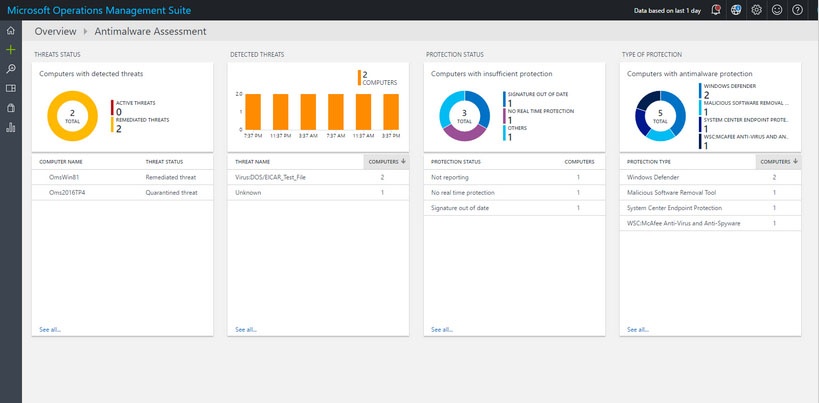Image resolution: width=819 pixels, height=403 pixels.
Task: Send feedback via the smiley icon
Action: (777, 10)
